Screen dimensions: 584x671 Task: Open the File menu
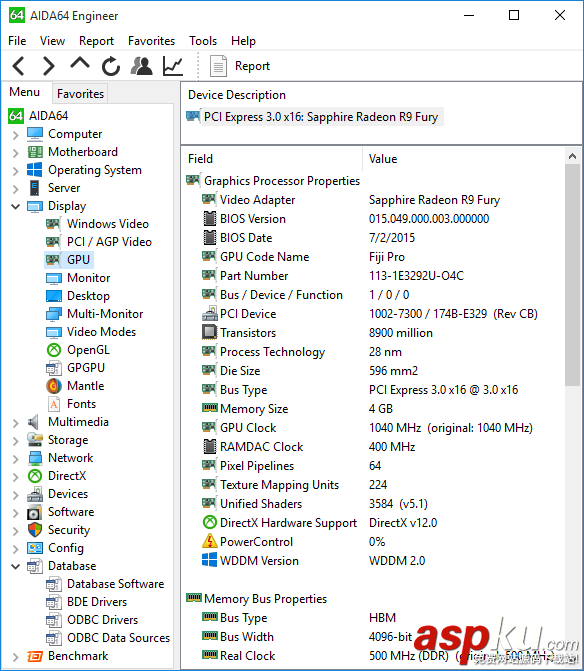click(17, 41)
